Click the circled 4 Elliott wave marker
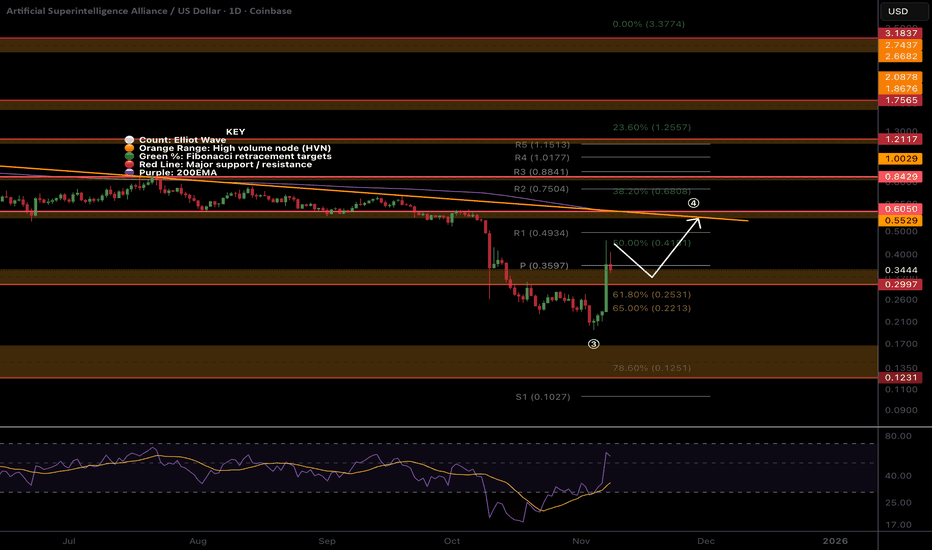 (693, 204)
